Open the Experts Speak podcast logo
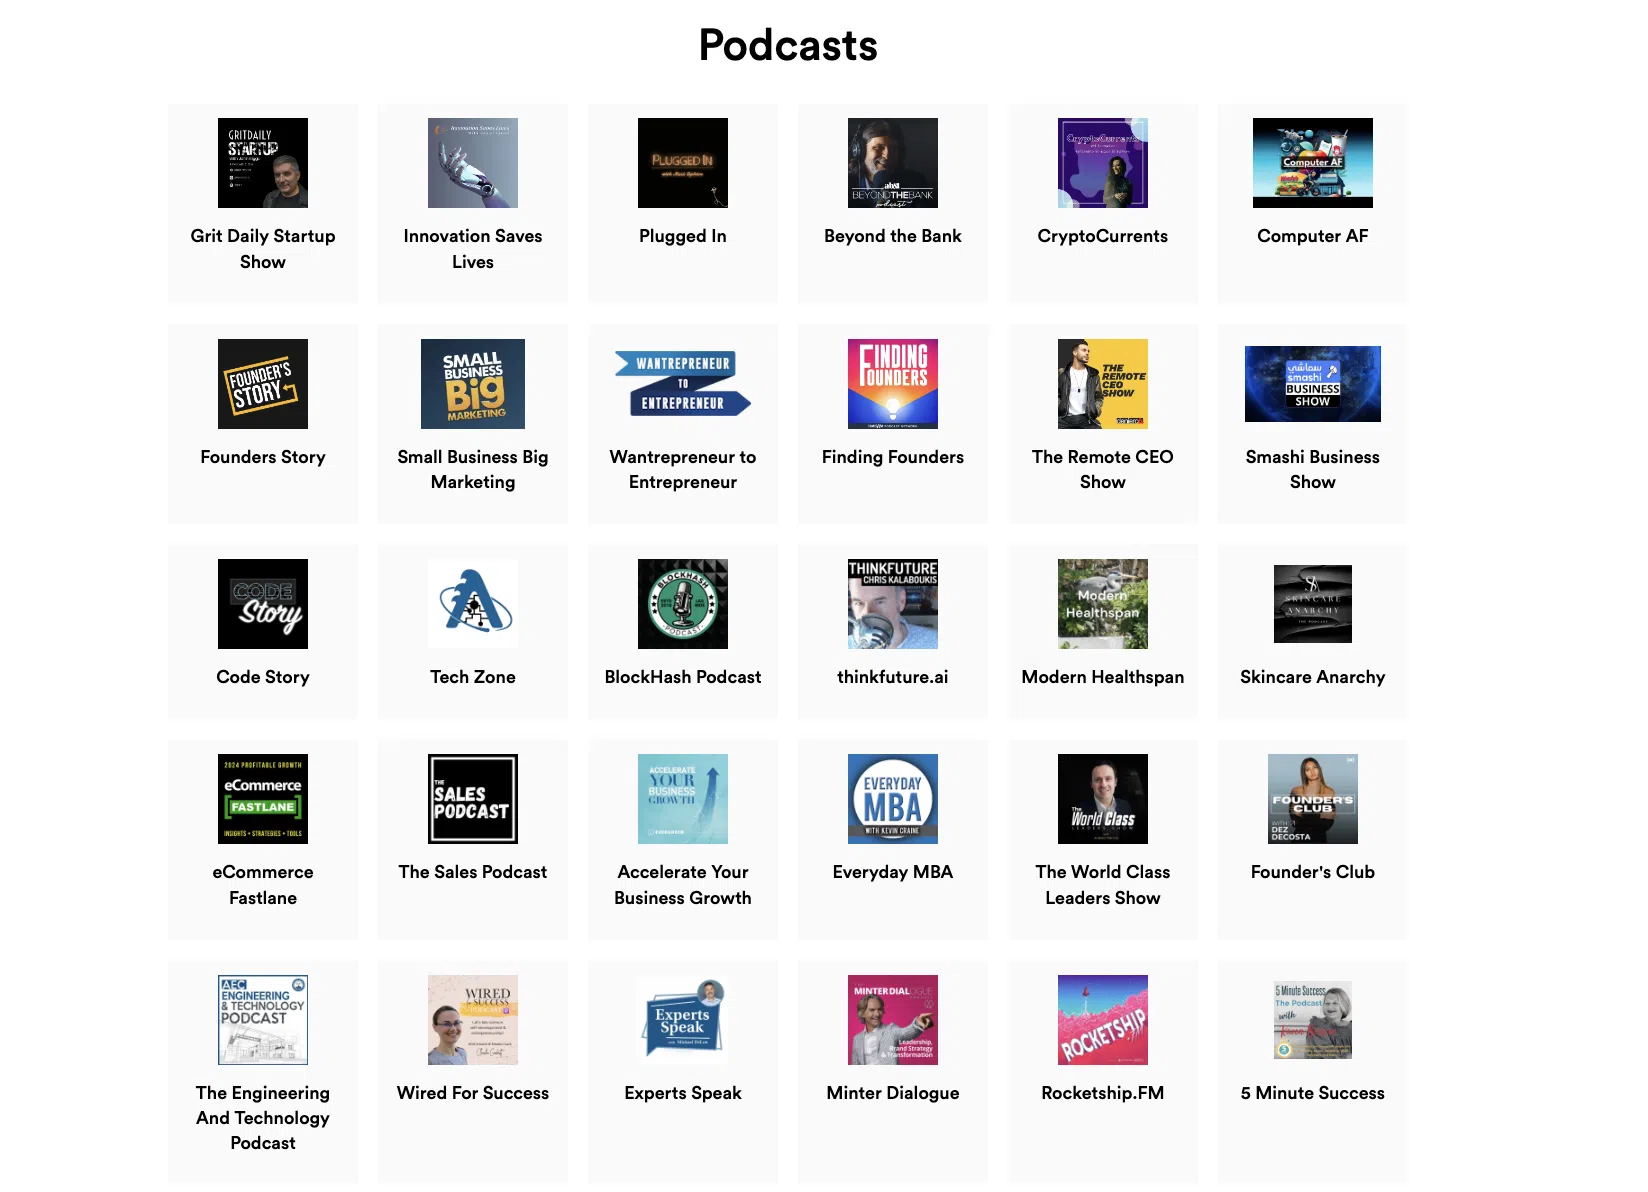 pos(682,1020)
